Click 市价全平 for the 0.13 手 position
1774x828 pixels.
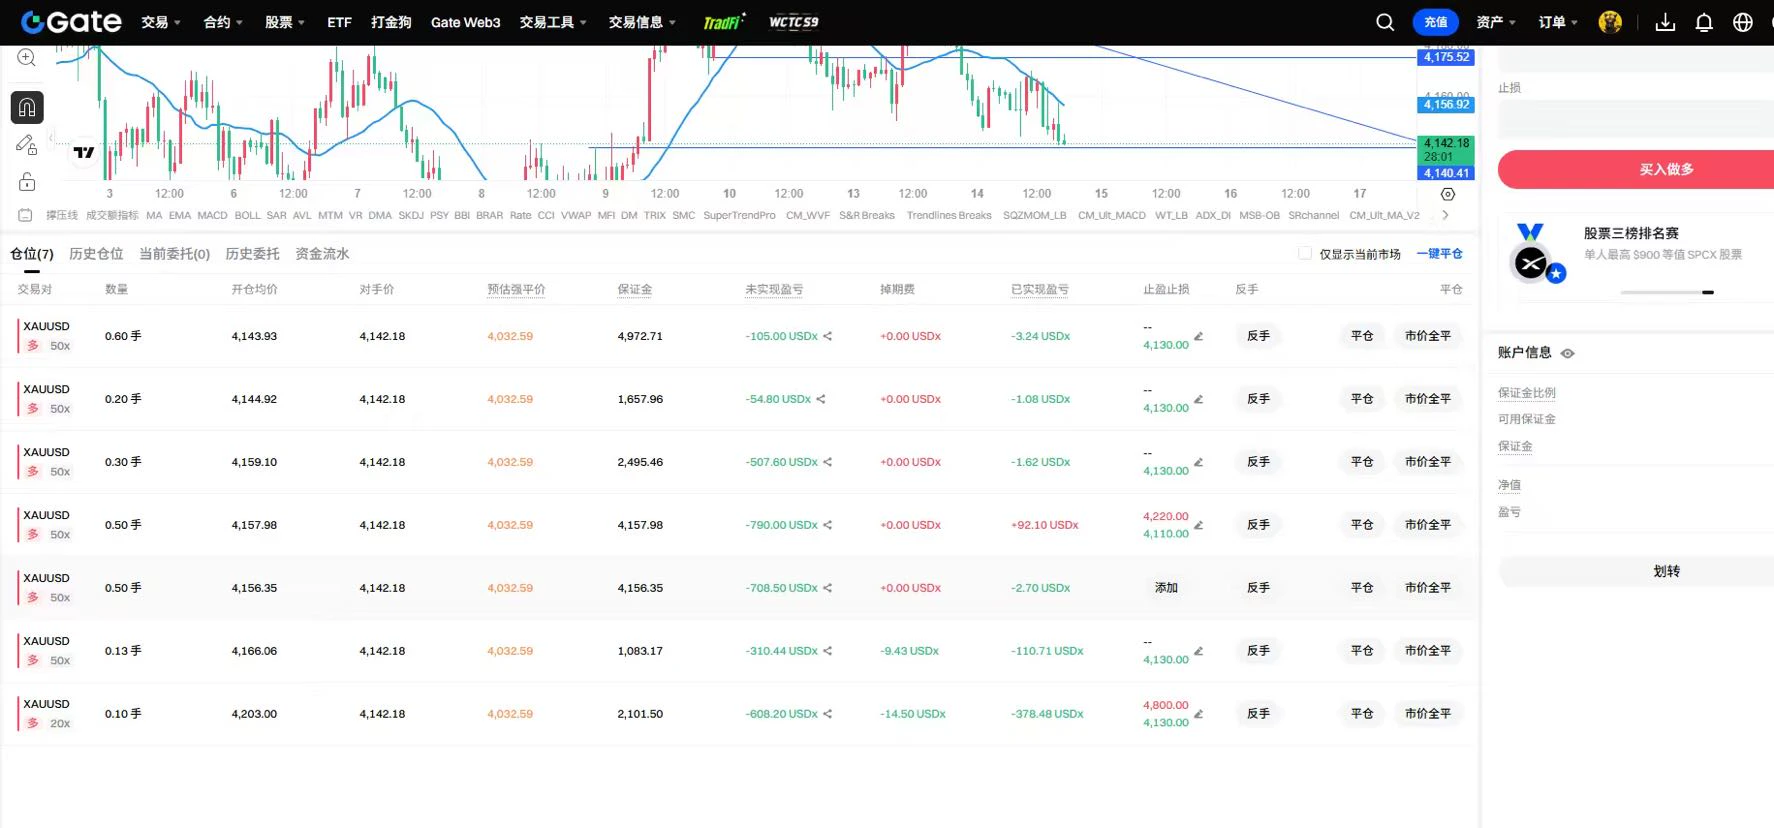1427,651
